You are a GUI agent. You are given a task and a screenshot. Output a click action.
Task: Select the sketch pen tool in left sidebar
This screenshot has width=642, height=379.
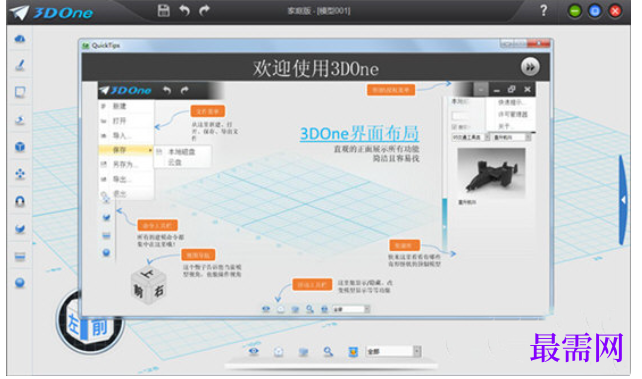tap(20, 65)
